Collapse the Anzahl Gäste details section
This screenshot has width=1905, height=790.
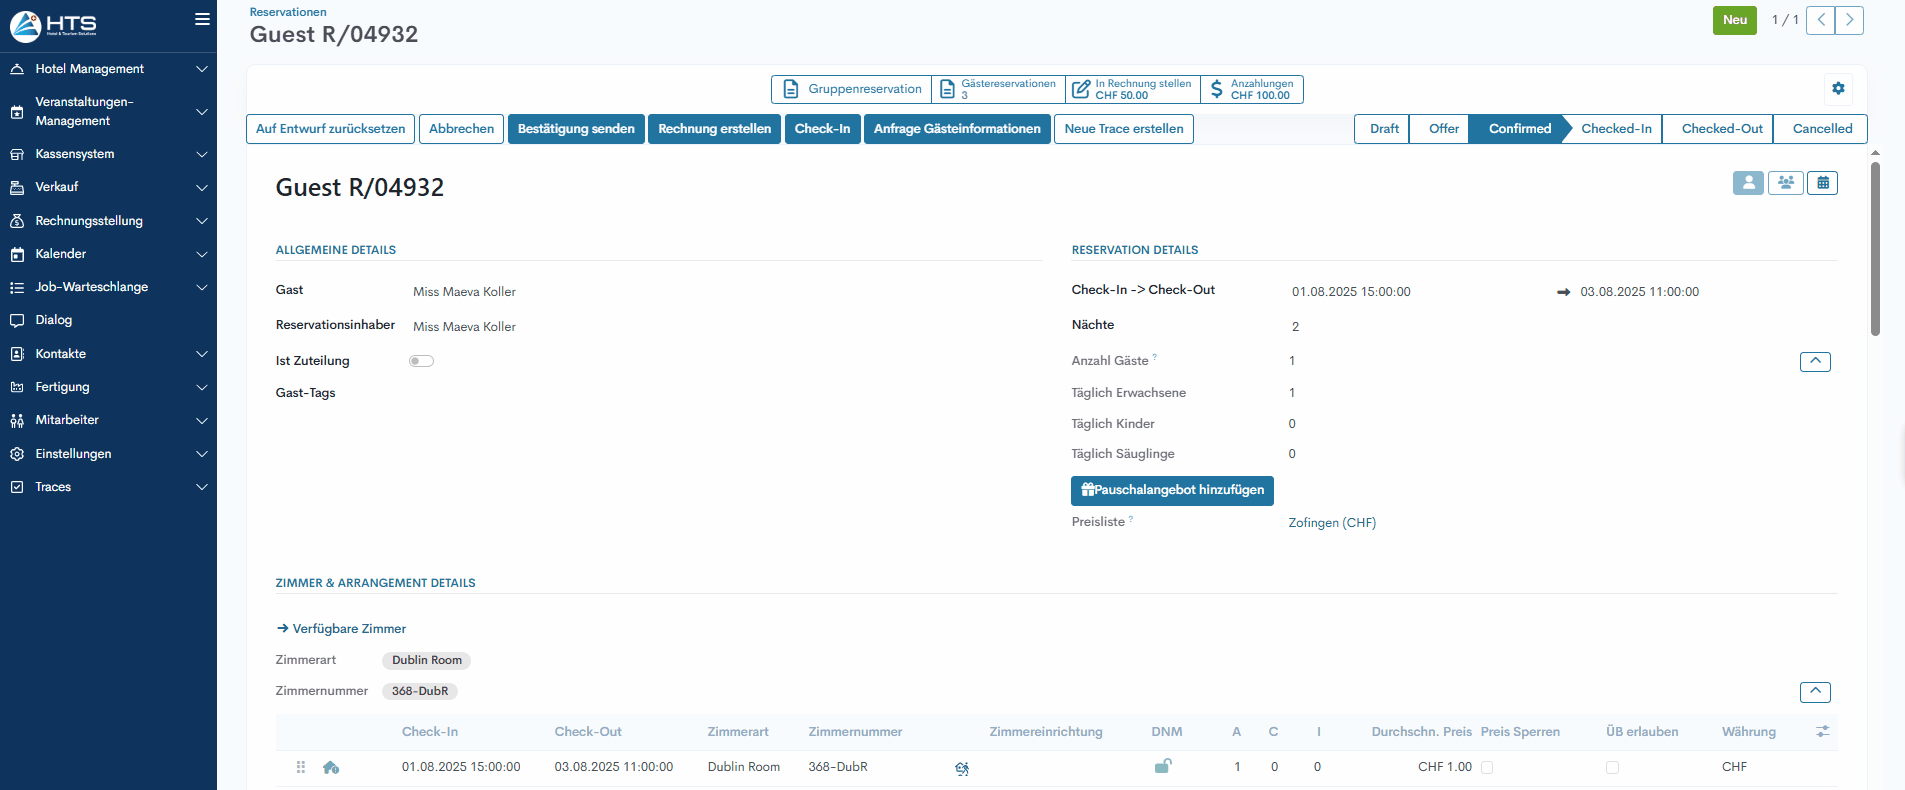(1815, 361)
